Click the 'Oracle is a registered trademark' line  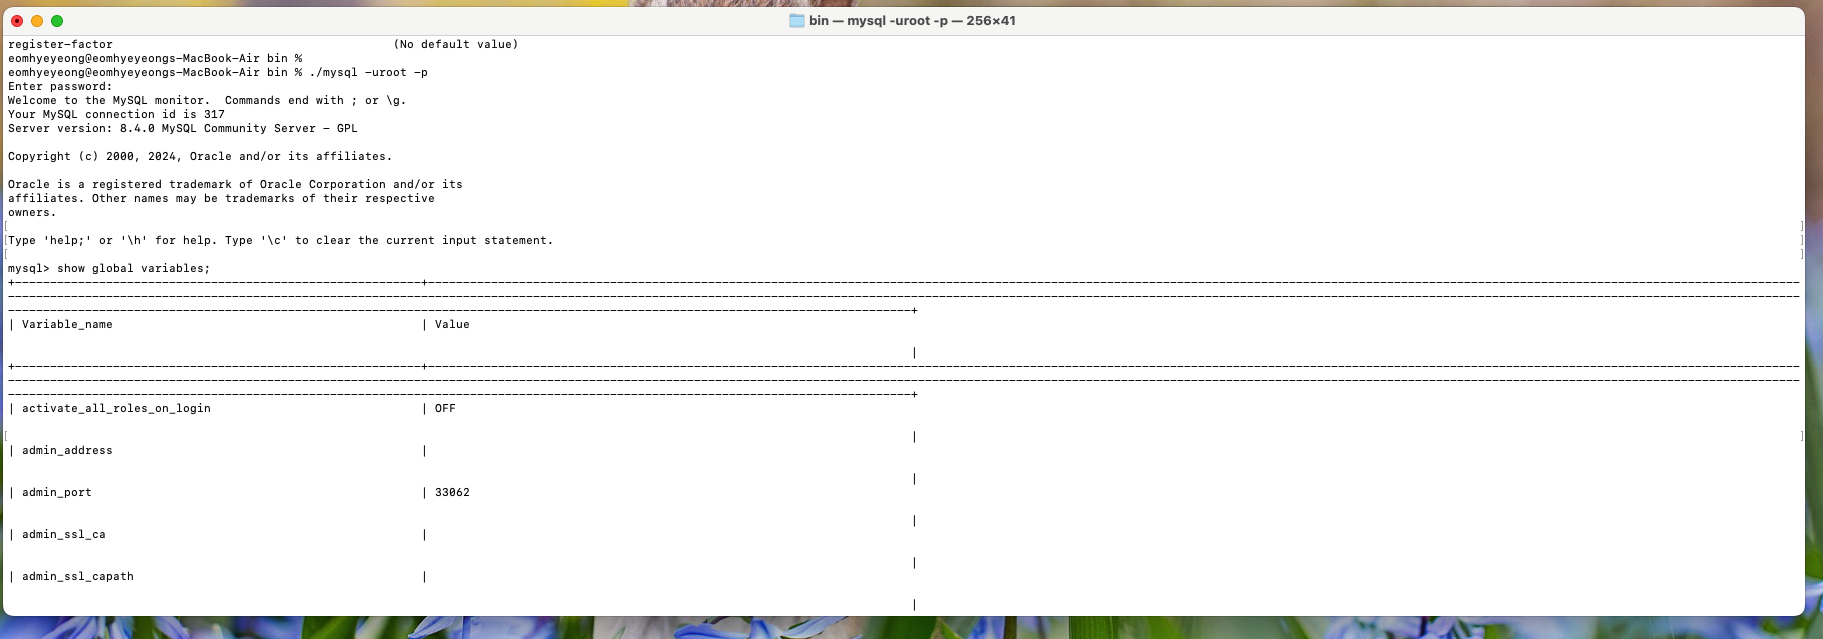(235, 185)
